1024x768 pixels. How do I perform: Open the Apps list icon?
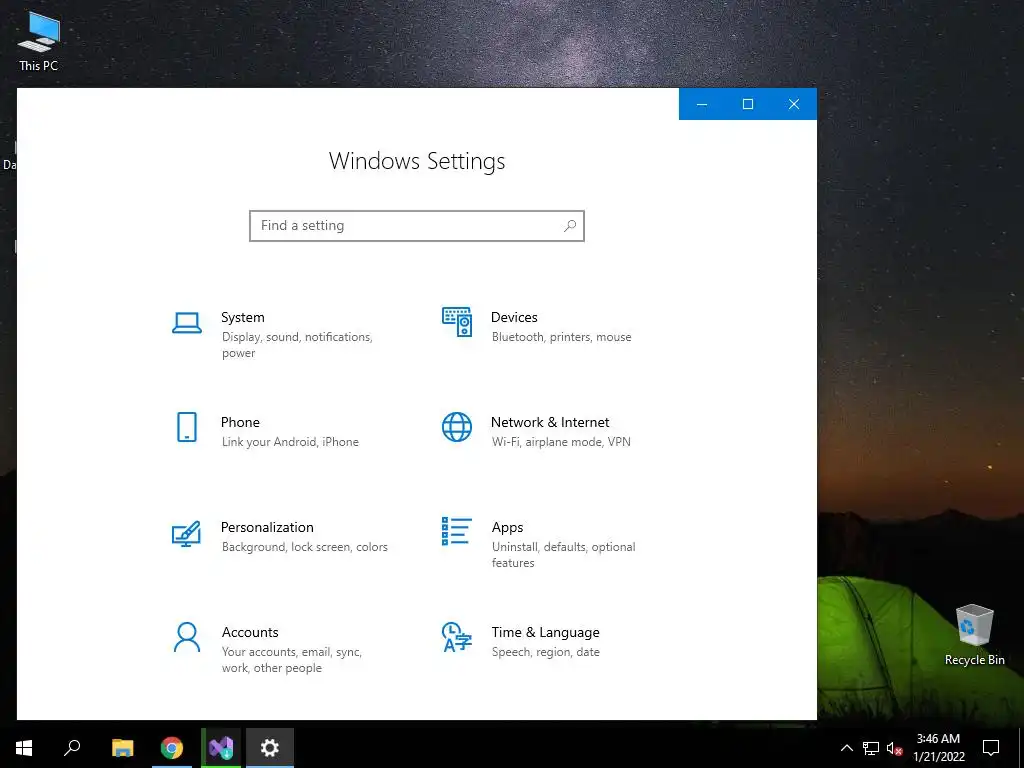point(456,531)
